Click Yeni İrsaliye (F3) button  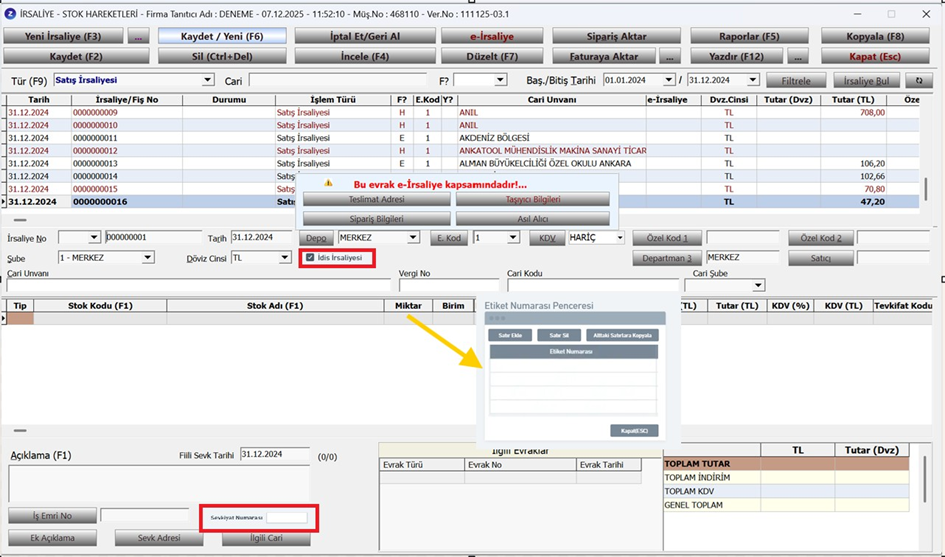coord(63,36)
